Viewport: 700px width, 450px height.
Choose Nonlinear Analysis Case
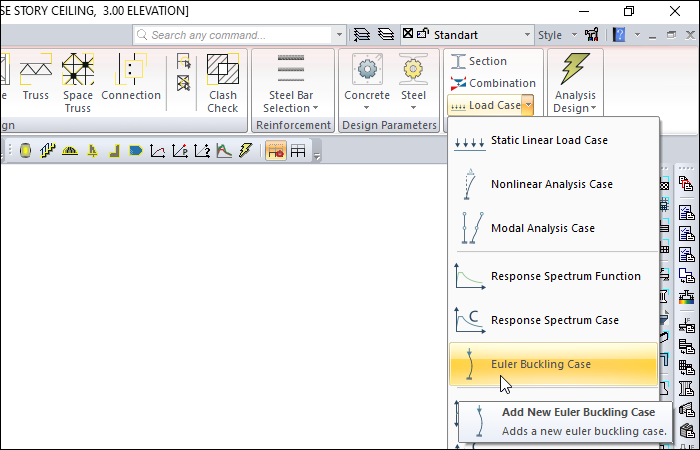553,184
